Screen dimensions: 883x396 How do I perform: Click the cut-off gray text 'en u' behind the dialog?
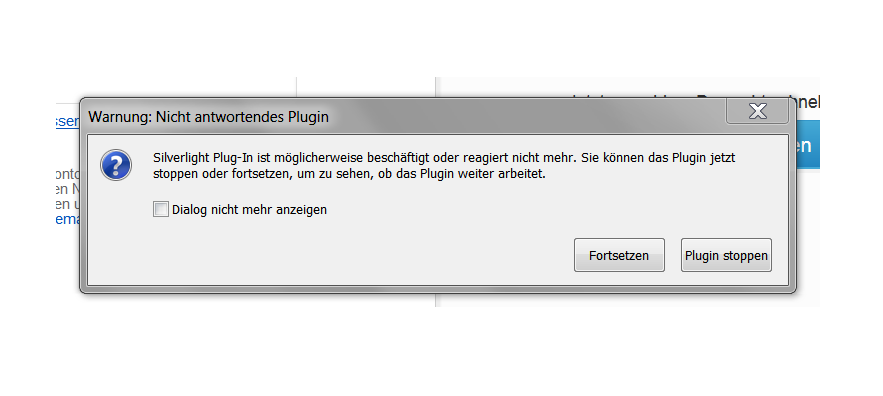68,203
